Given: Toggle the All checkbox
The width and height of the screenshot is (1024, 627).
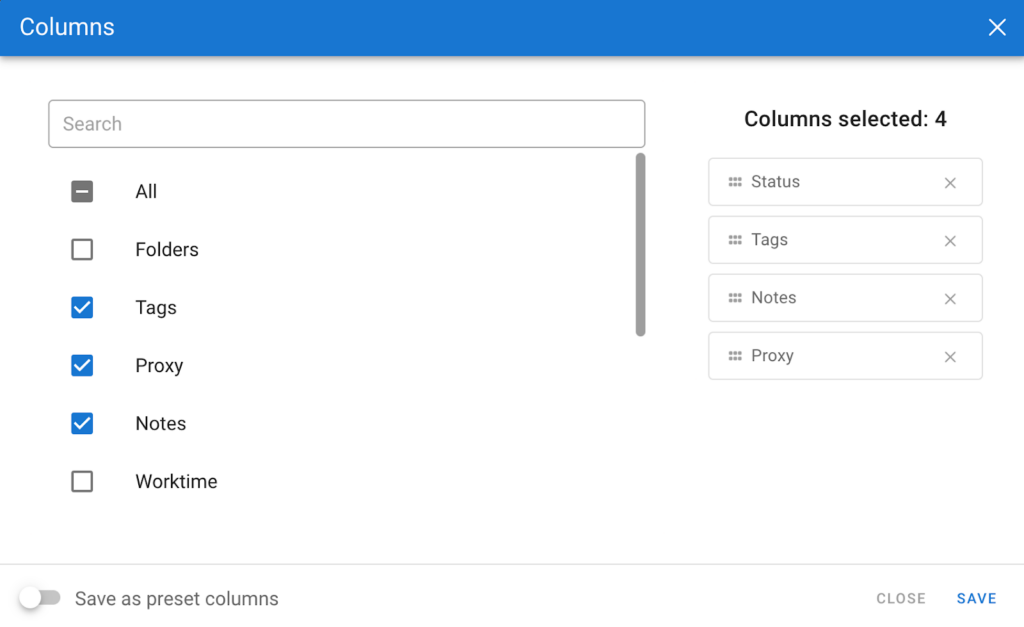Looking at the screenshot, I should pos(82,192).
